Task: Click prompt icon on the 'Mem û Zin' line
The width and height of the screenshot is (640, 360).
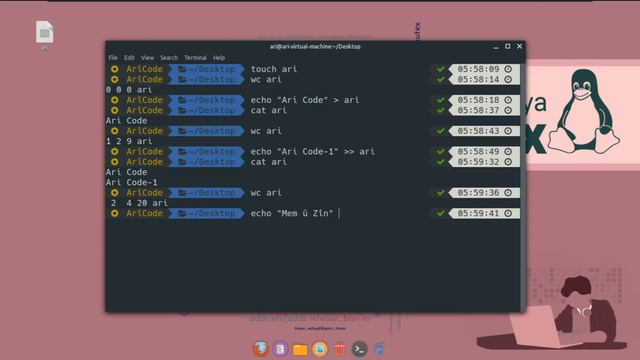Action: click(x=115, y=213)
